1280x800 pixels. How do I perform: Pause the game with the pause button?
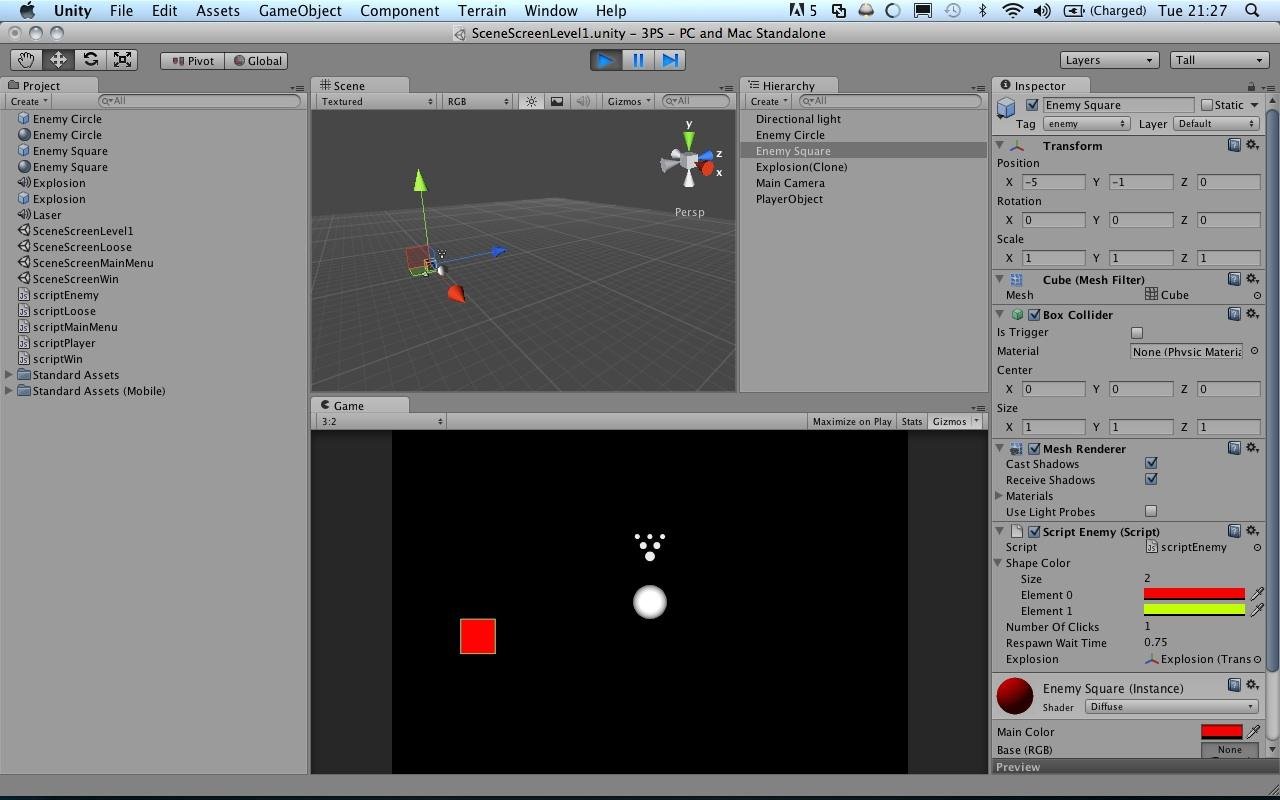pos(638,60)
